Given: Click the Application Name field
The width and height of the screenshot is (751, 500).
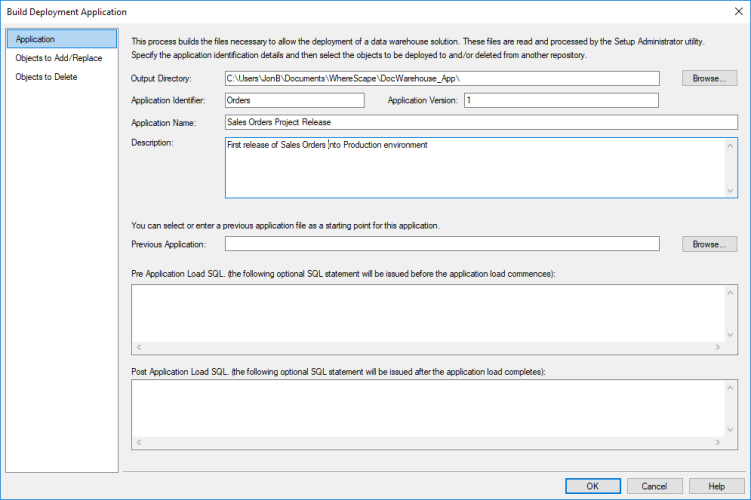Looking at the screenshot, I should (481, 122).
